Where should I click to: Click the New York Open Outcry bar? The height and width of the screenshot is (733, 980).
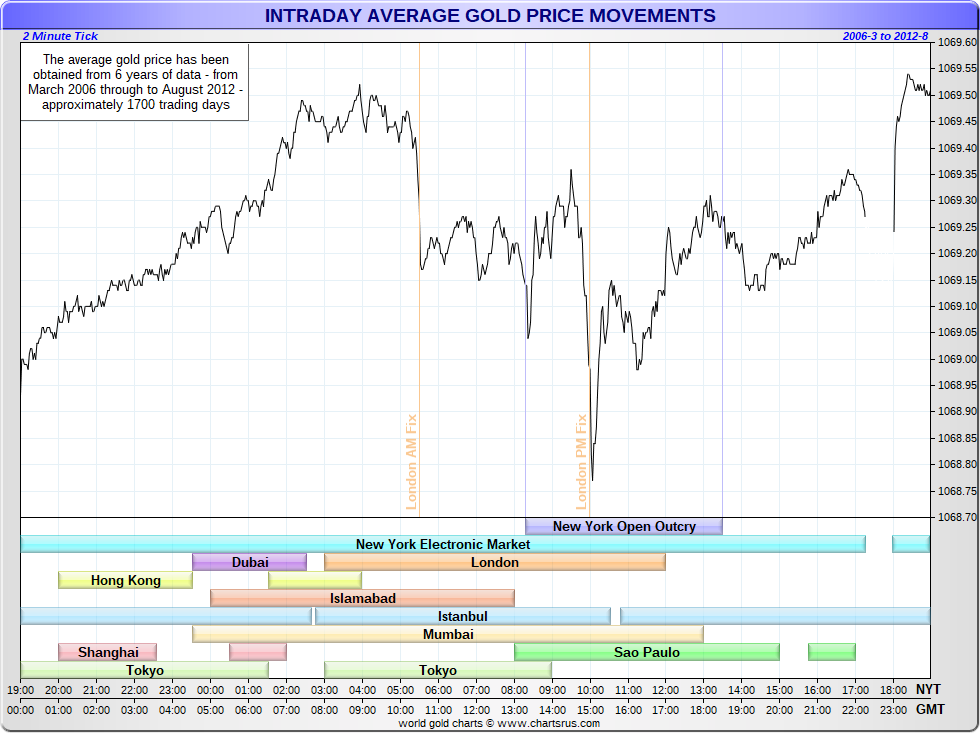(624, 526)
